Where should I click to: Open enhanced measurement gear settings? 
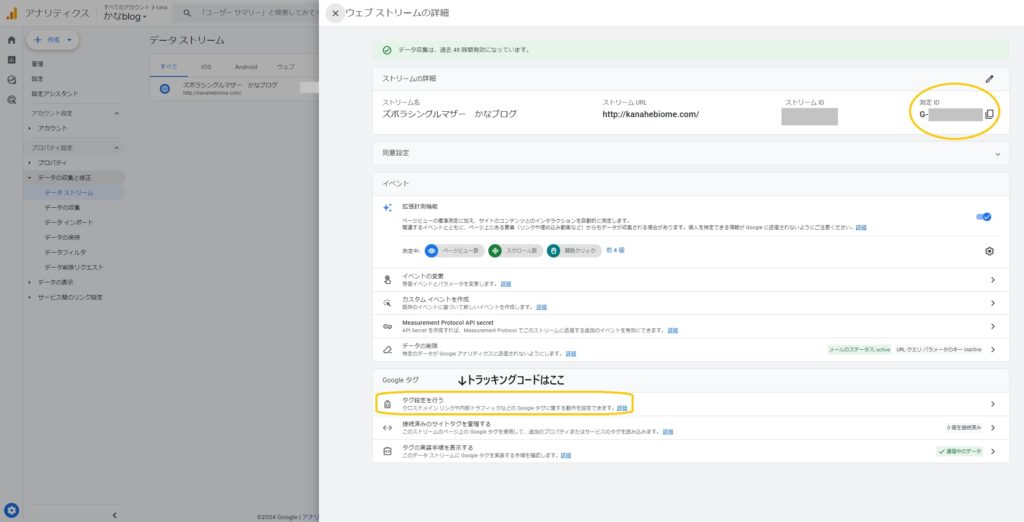[x=989, y=251]
